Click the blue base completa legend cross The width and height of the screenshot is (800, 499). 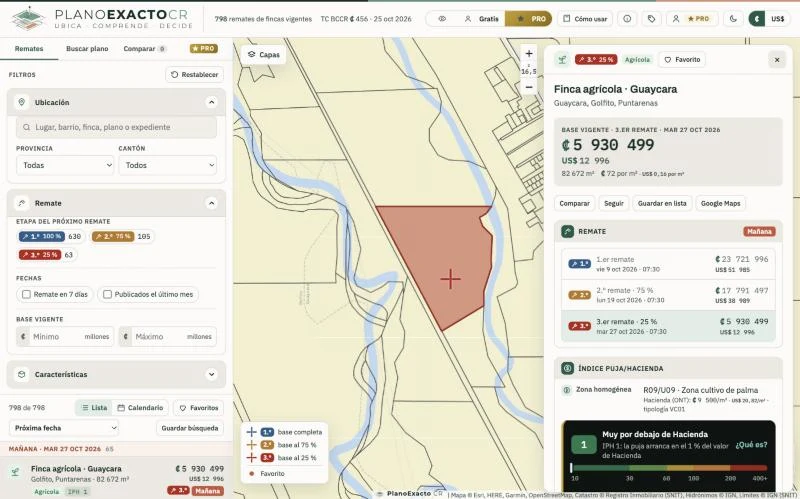point(252,432)
